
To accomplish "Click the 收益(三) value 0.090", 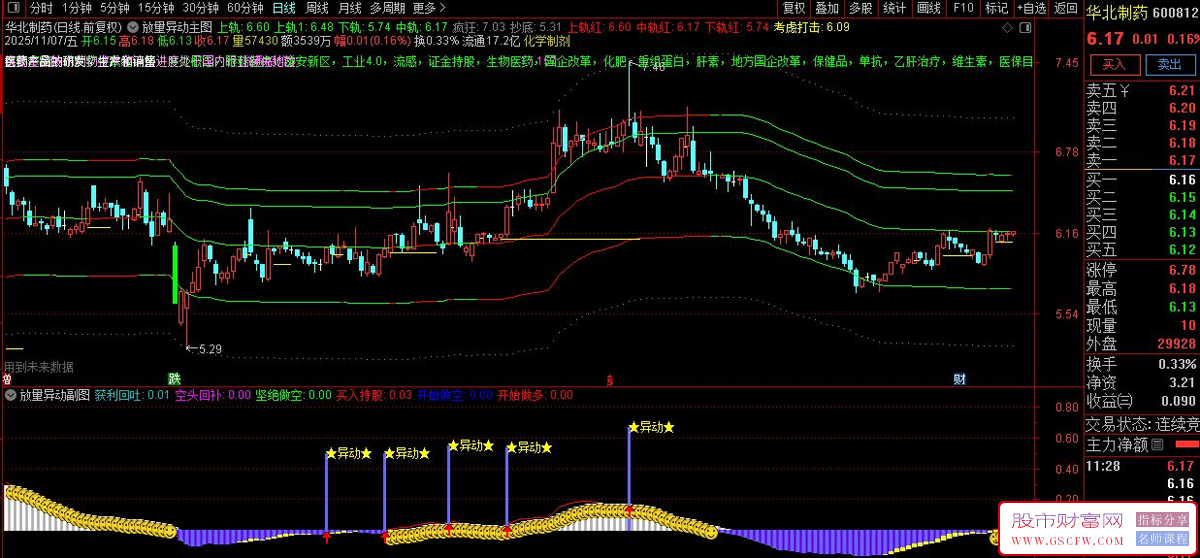I will (1178, 401).
